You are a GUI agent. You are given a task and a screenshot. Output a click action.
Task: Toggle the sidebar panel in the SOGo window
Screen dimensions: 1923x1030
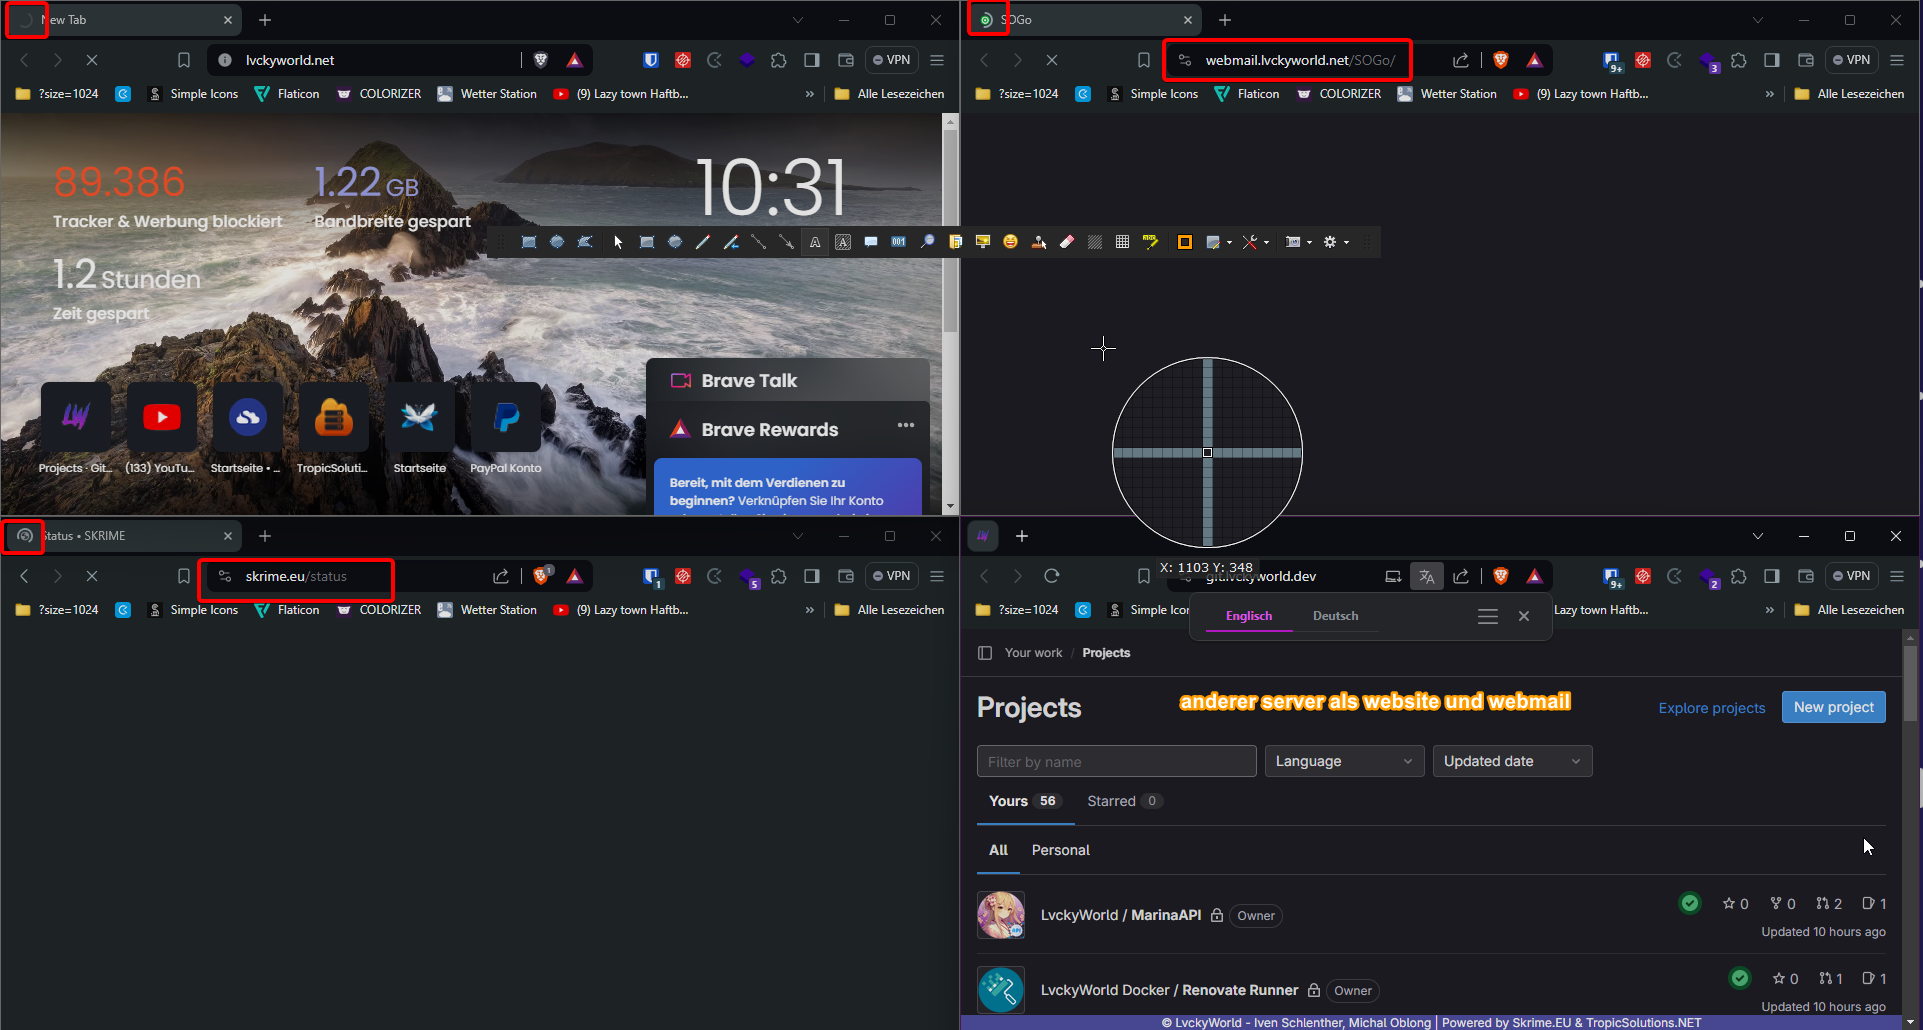point(1771,60)
